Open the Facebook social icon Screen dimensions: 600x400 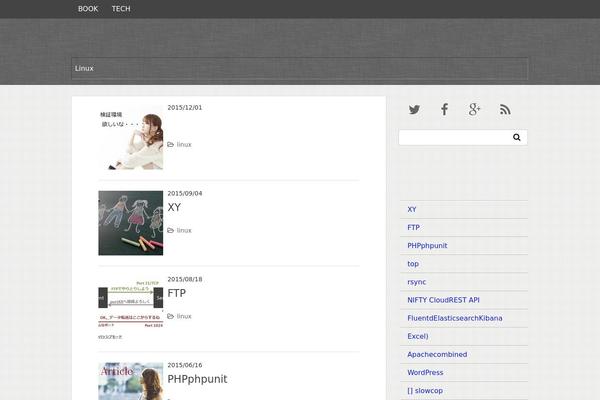point(444,110)
